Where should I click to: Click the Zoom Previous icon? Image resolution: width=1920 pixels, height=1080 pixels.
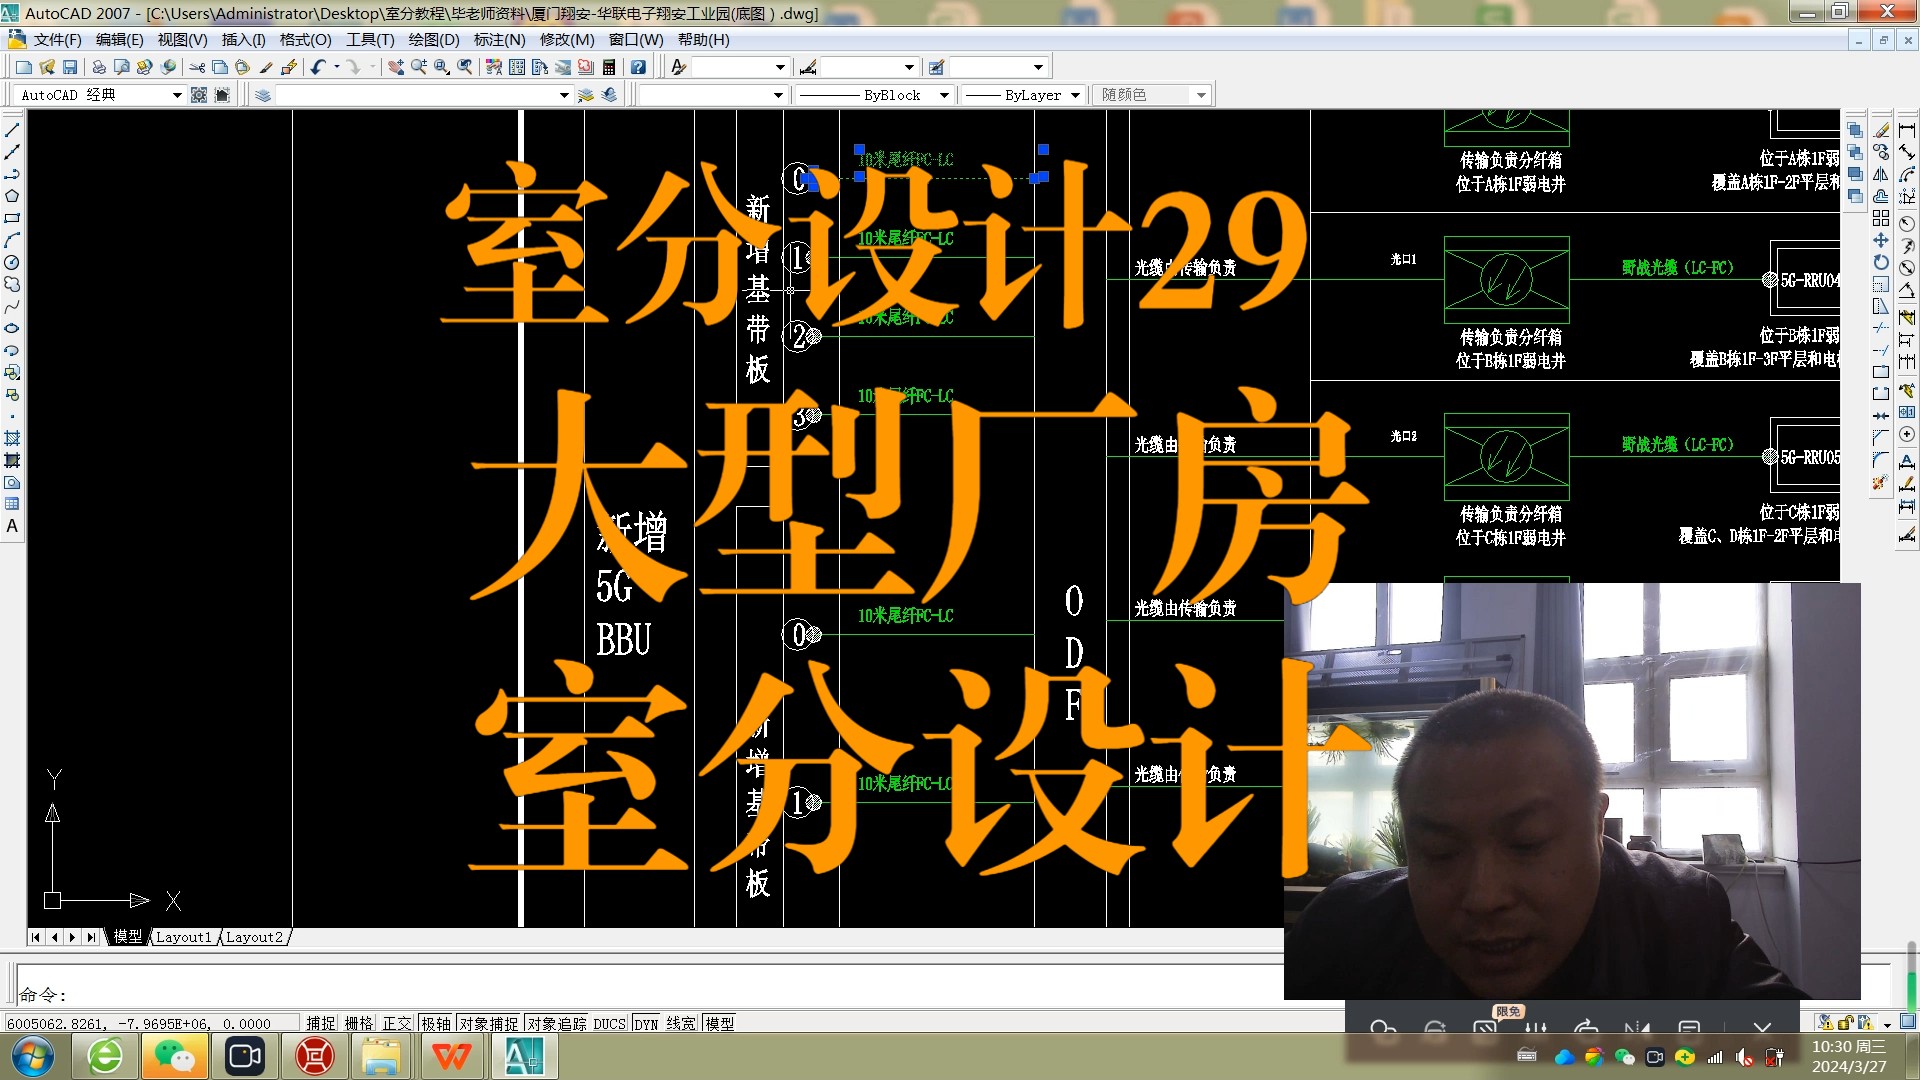tap(465, 67)
